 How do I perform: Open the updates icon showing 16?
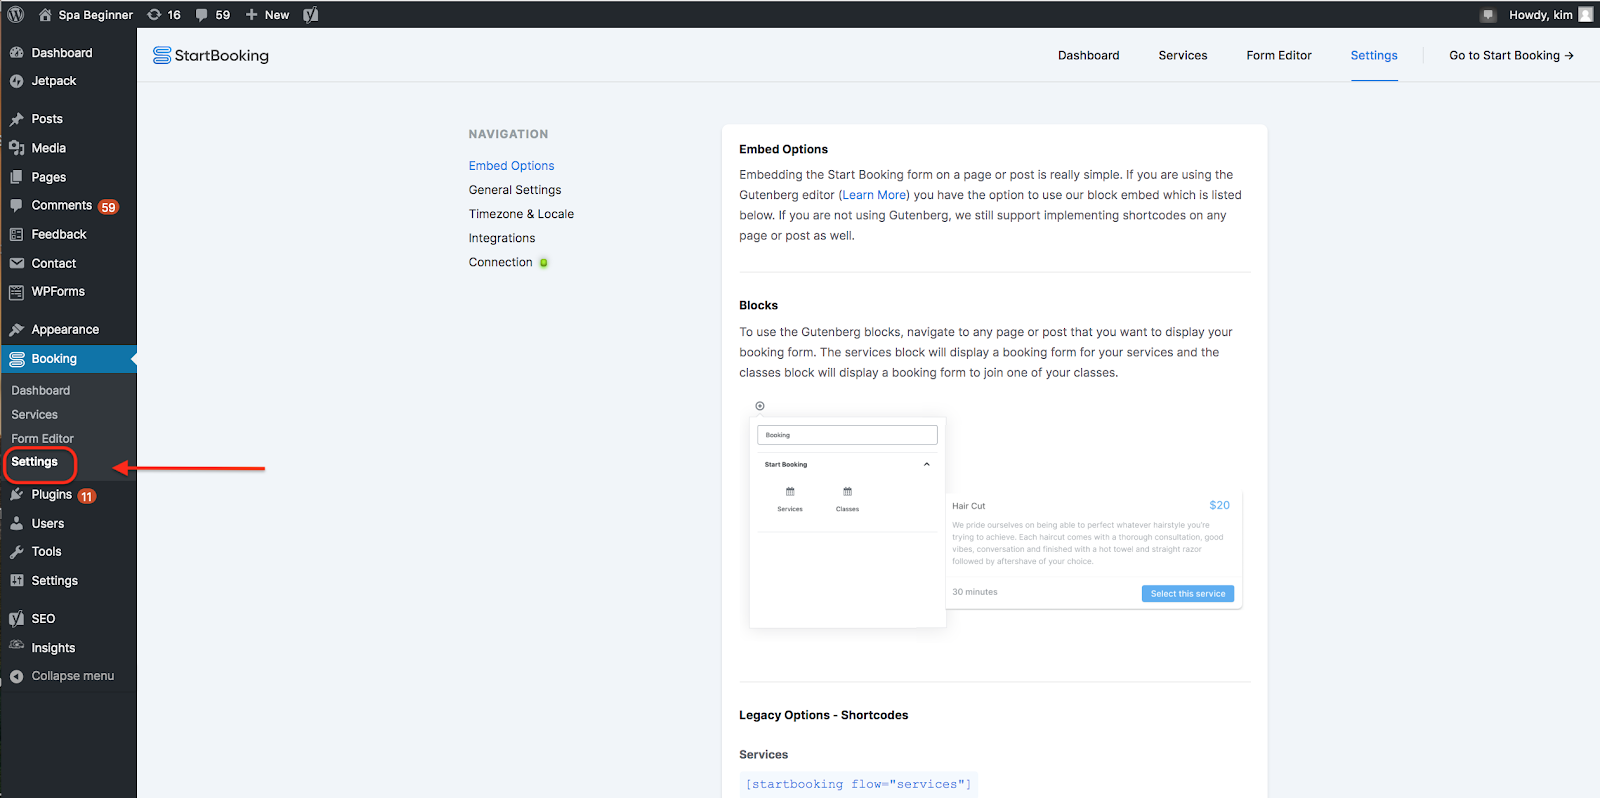(x=164, y=15)
